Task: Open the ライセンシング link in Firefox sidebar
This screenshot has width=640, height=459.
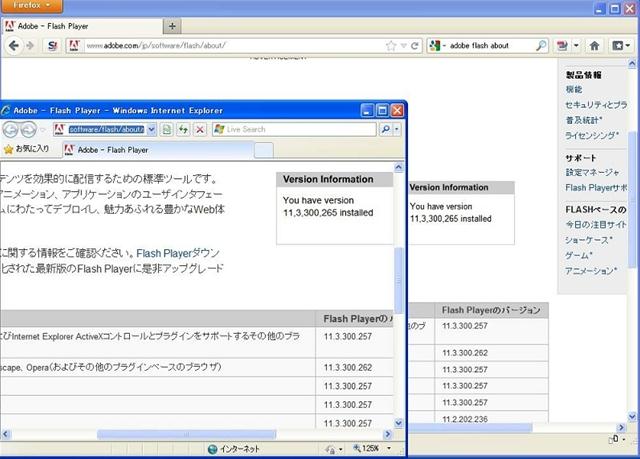Action: (x=592, y=135)
